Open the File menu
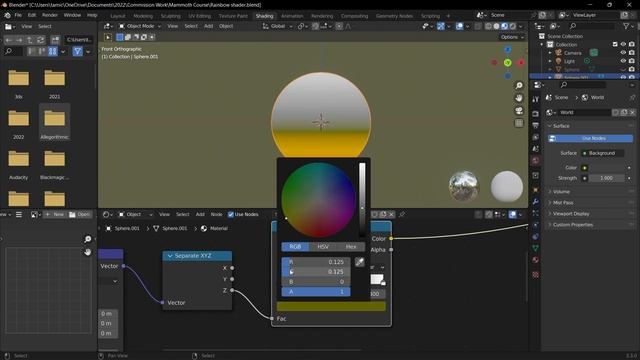The width and height of the screenshot is (640, 360). point(18,15)
